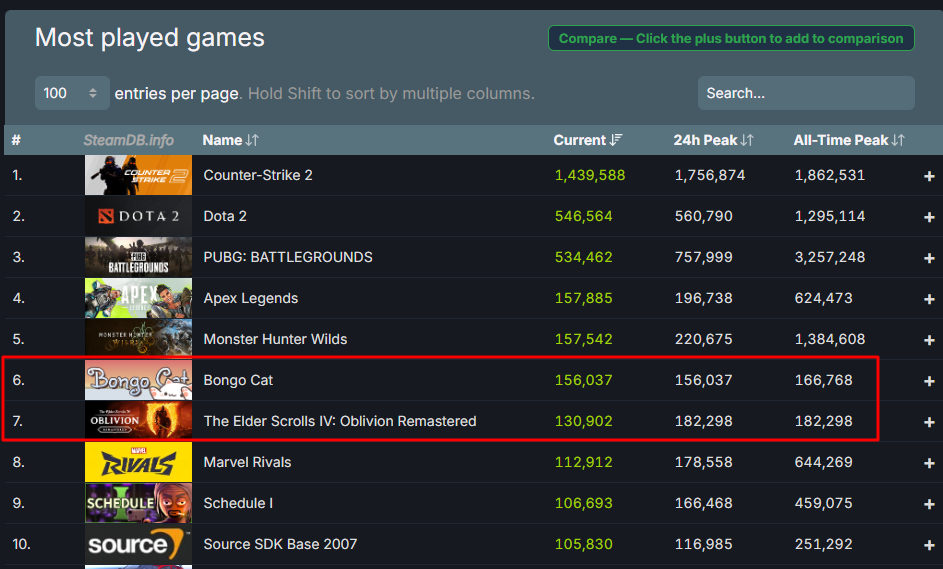
Task: Add Schedule I to comparison with plus
Action: 929,504
